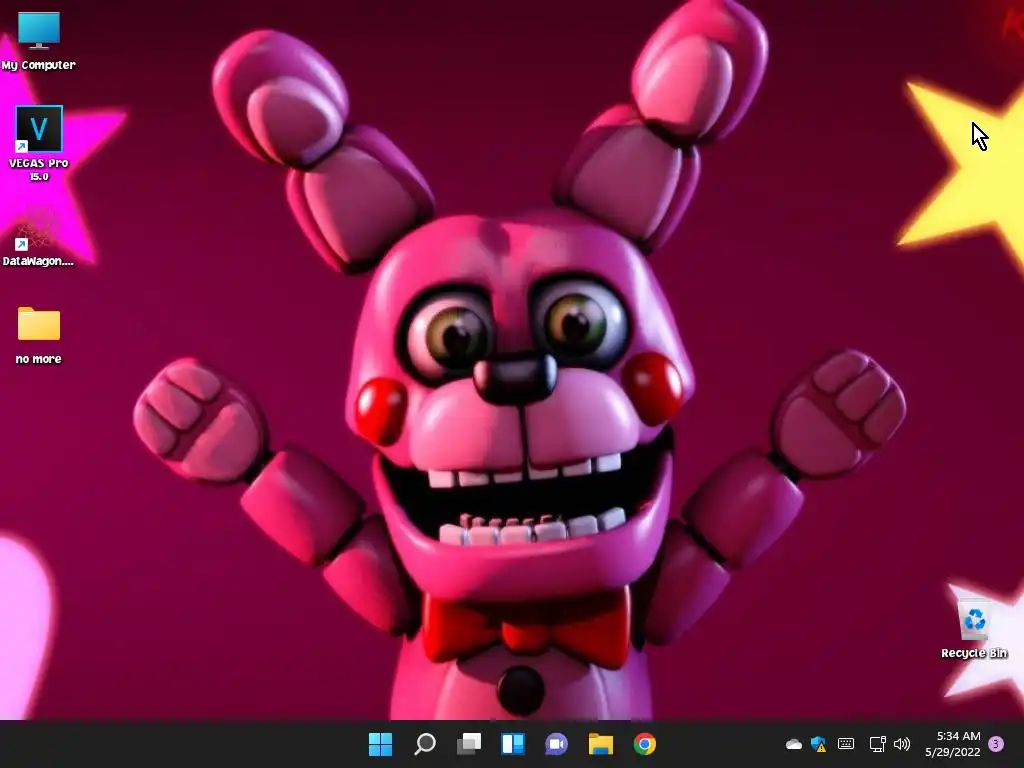1024x768 pixels.
Task: Click the 'Recycle Bin' label text
Action: (974, 653)
